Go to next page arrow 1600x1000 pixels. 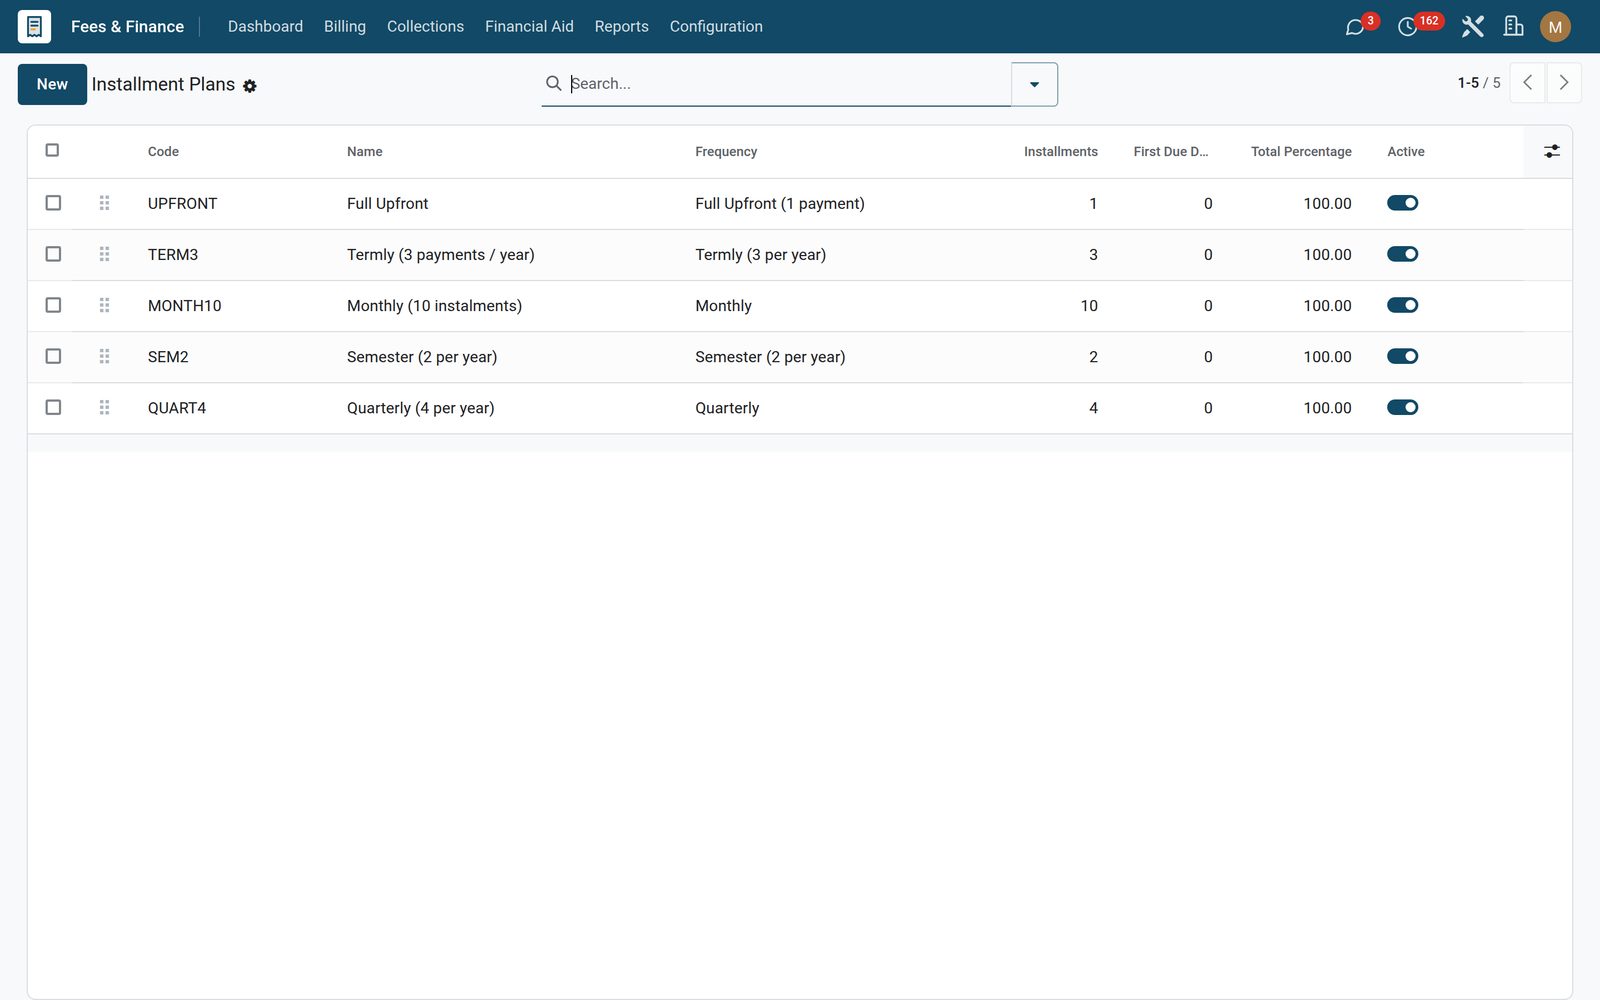click(1564, 83)
